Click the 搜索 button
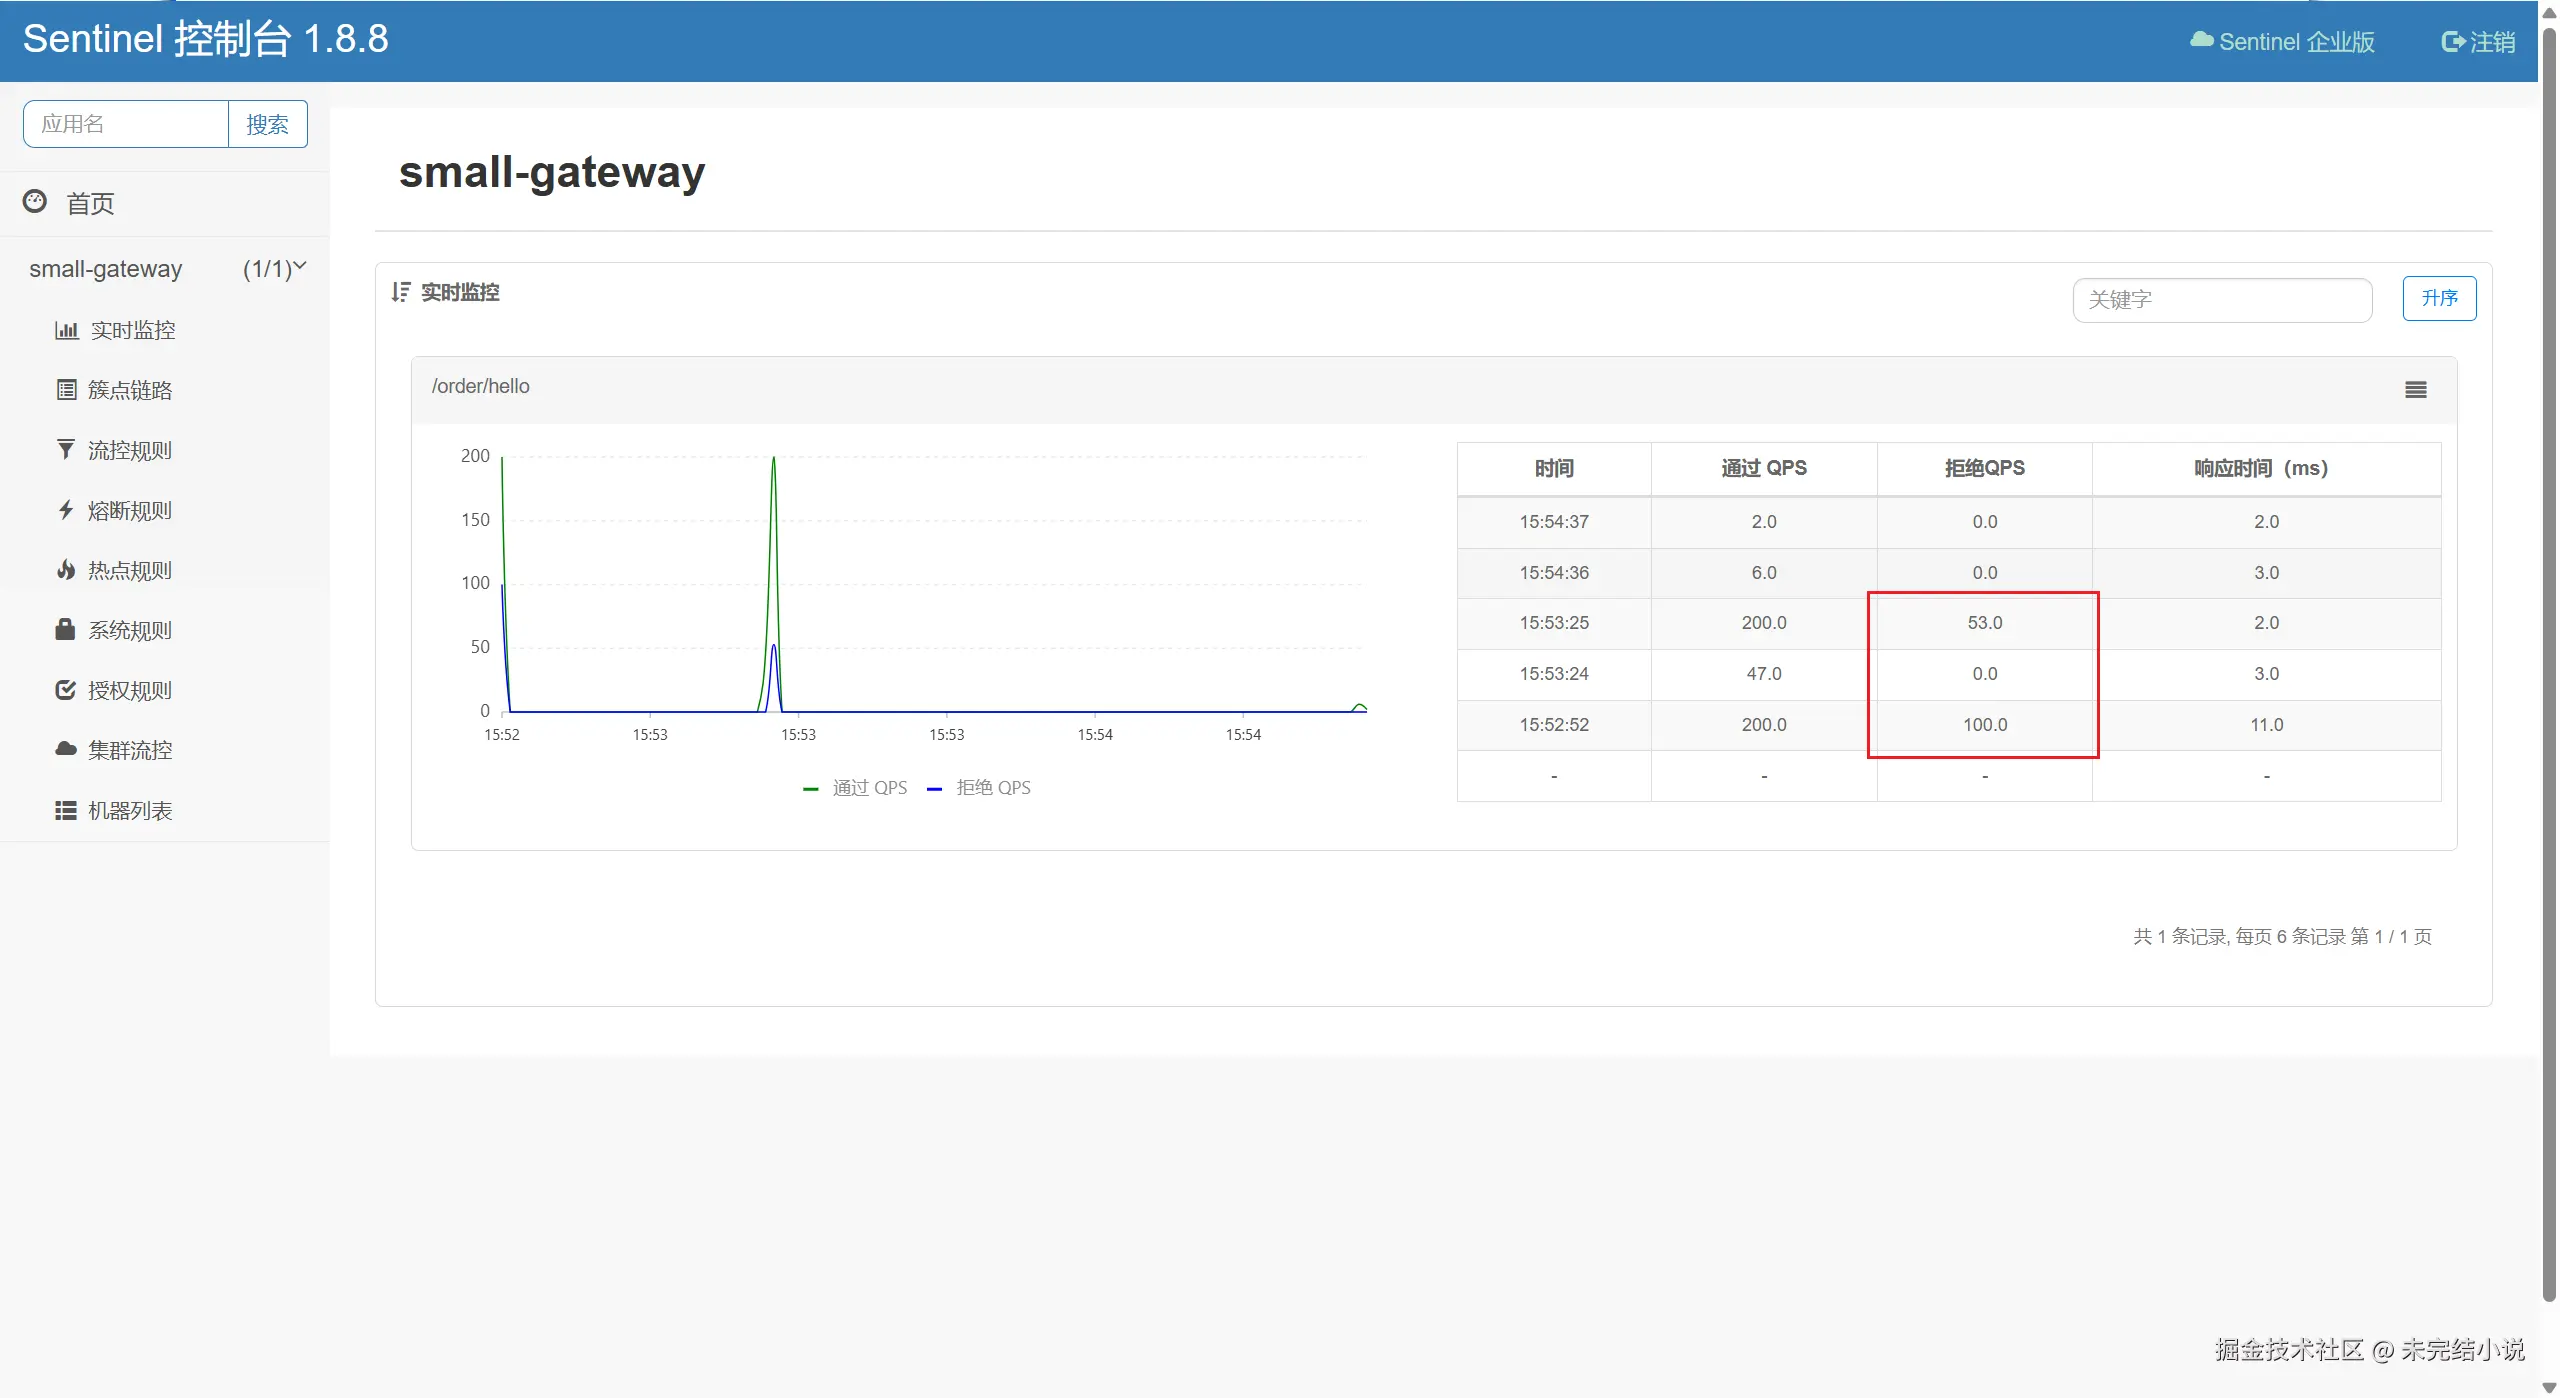The image size is (2560, 1398). (267, 124)
